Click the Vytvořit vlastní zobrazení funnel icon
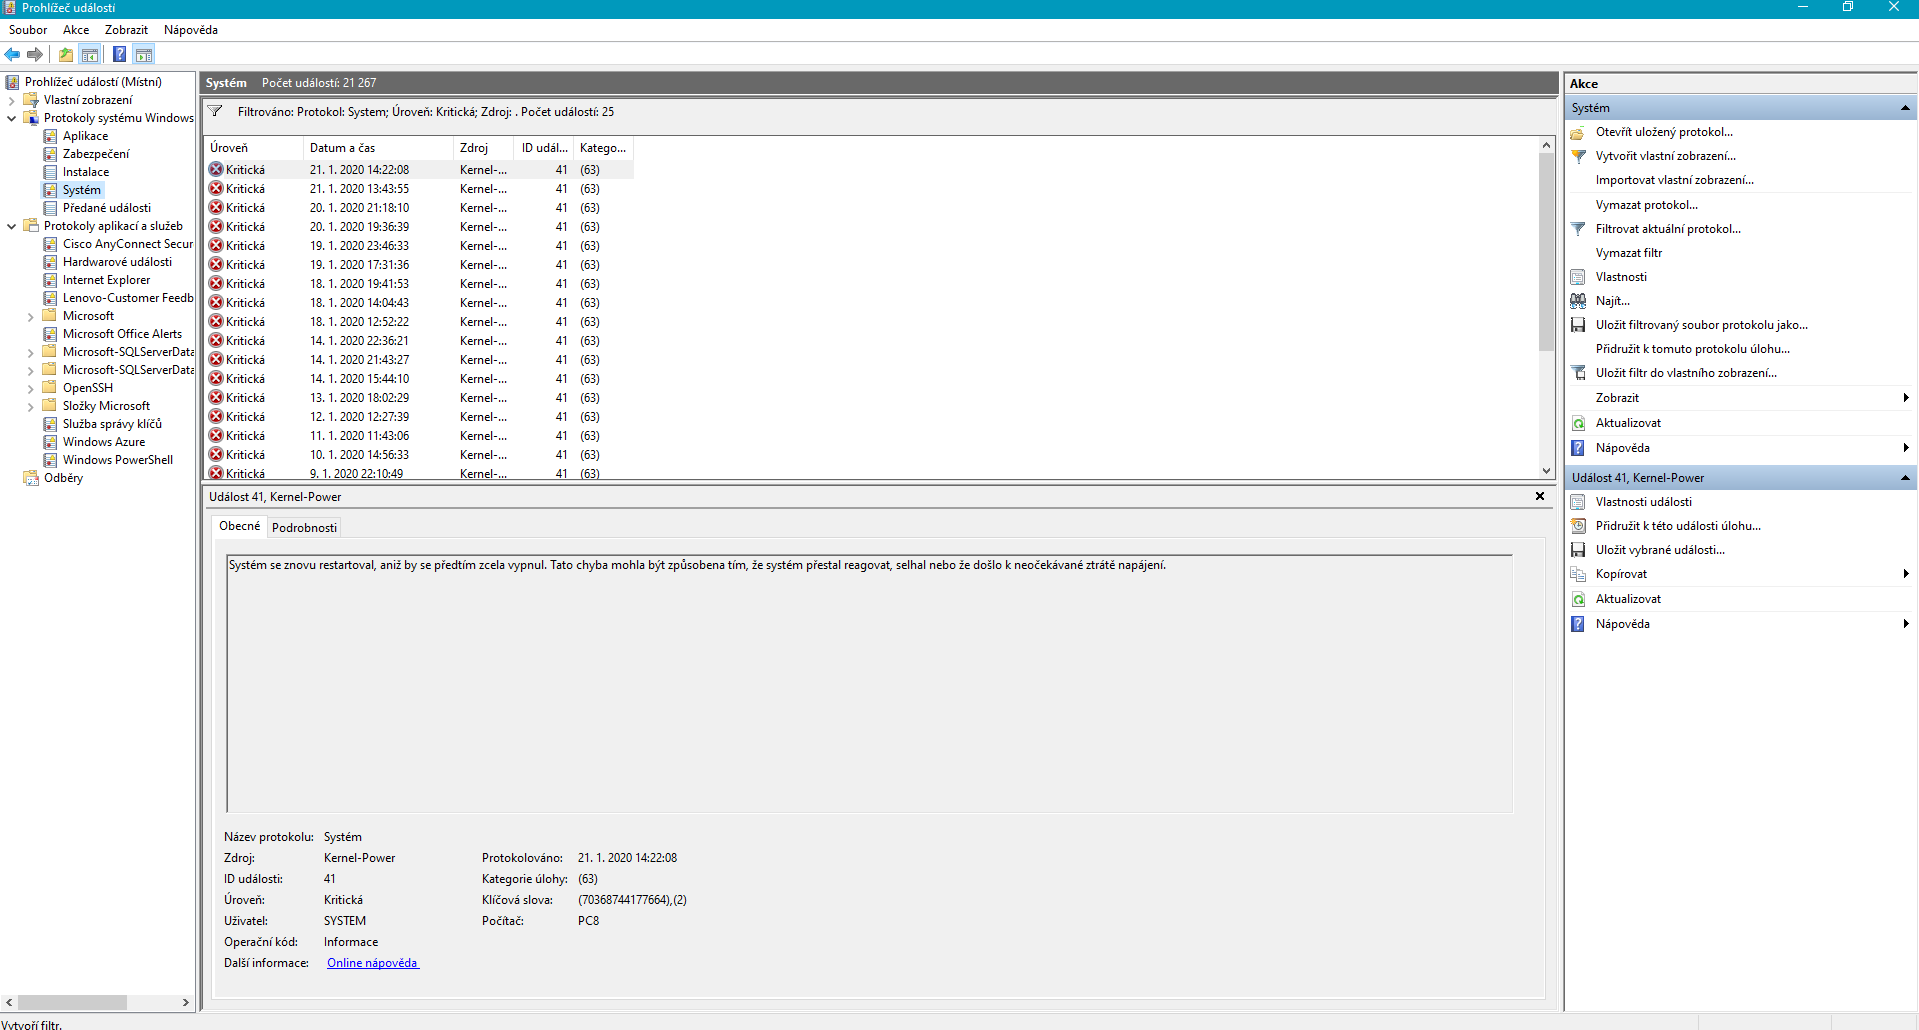The height and width of the screenshot is (1030, 1919). tap(1578, 156)
